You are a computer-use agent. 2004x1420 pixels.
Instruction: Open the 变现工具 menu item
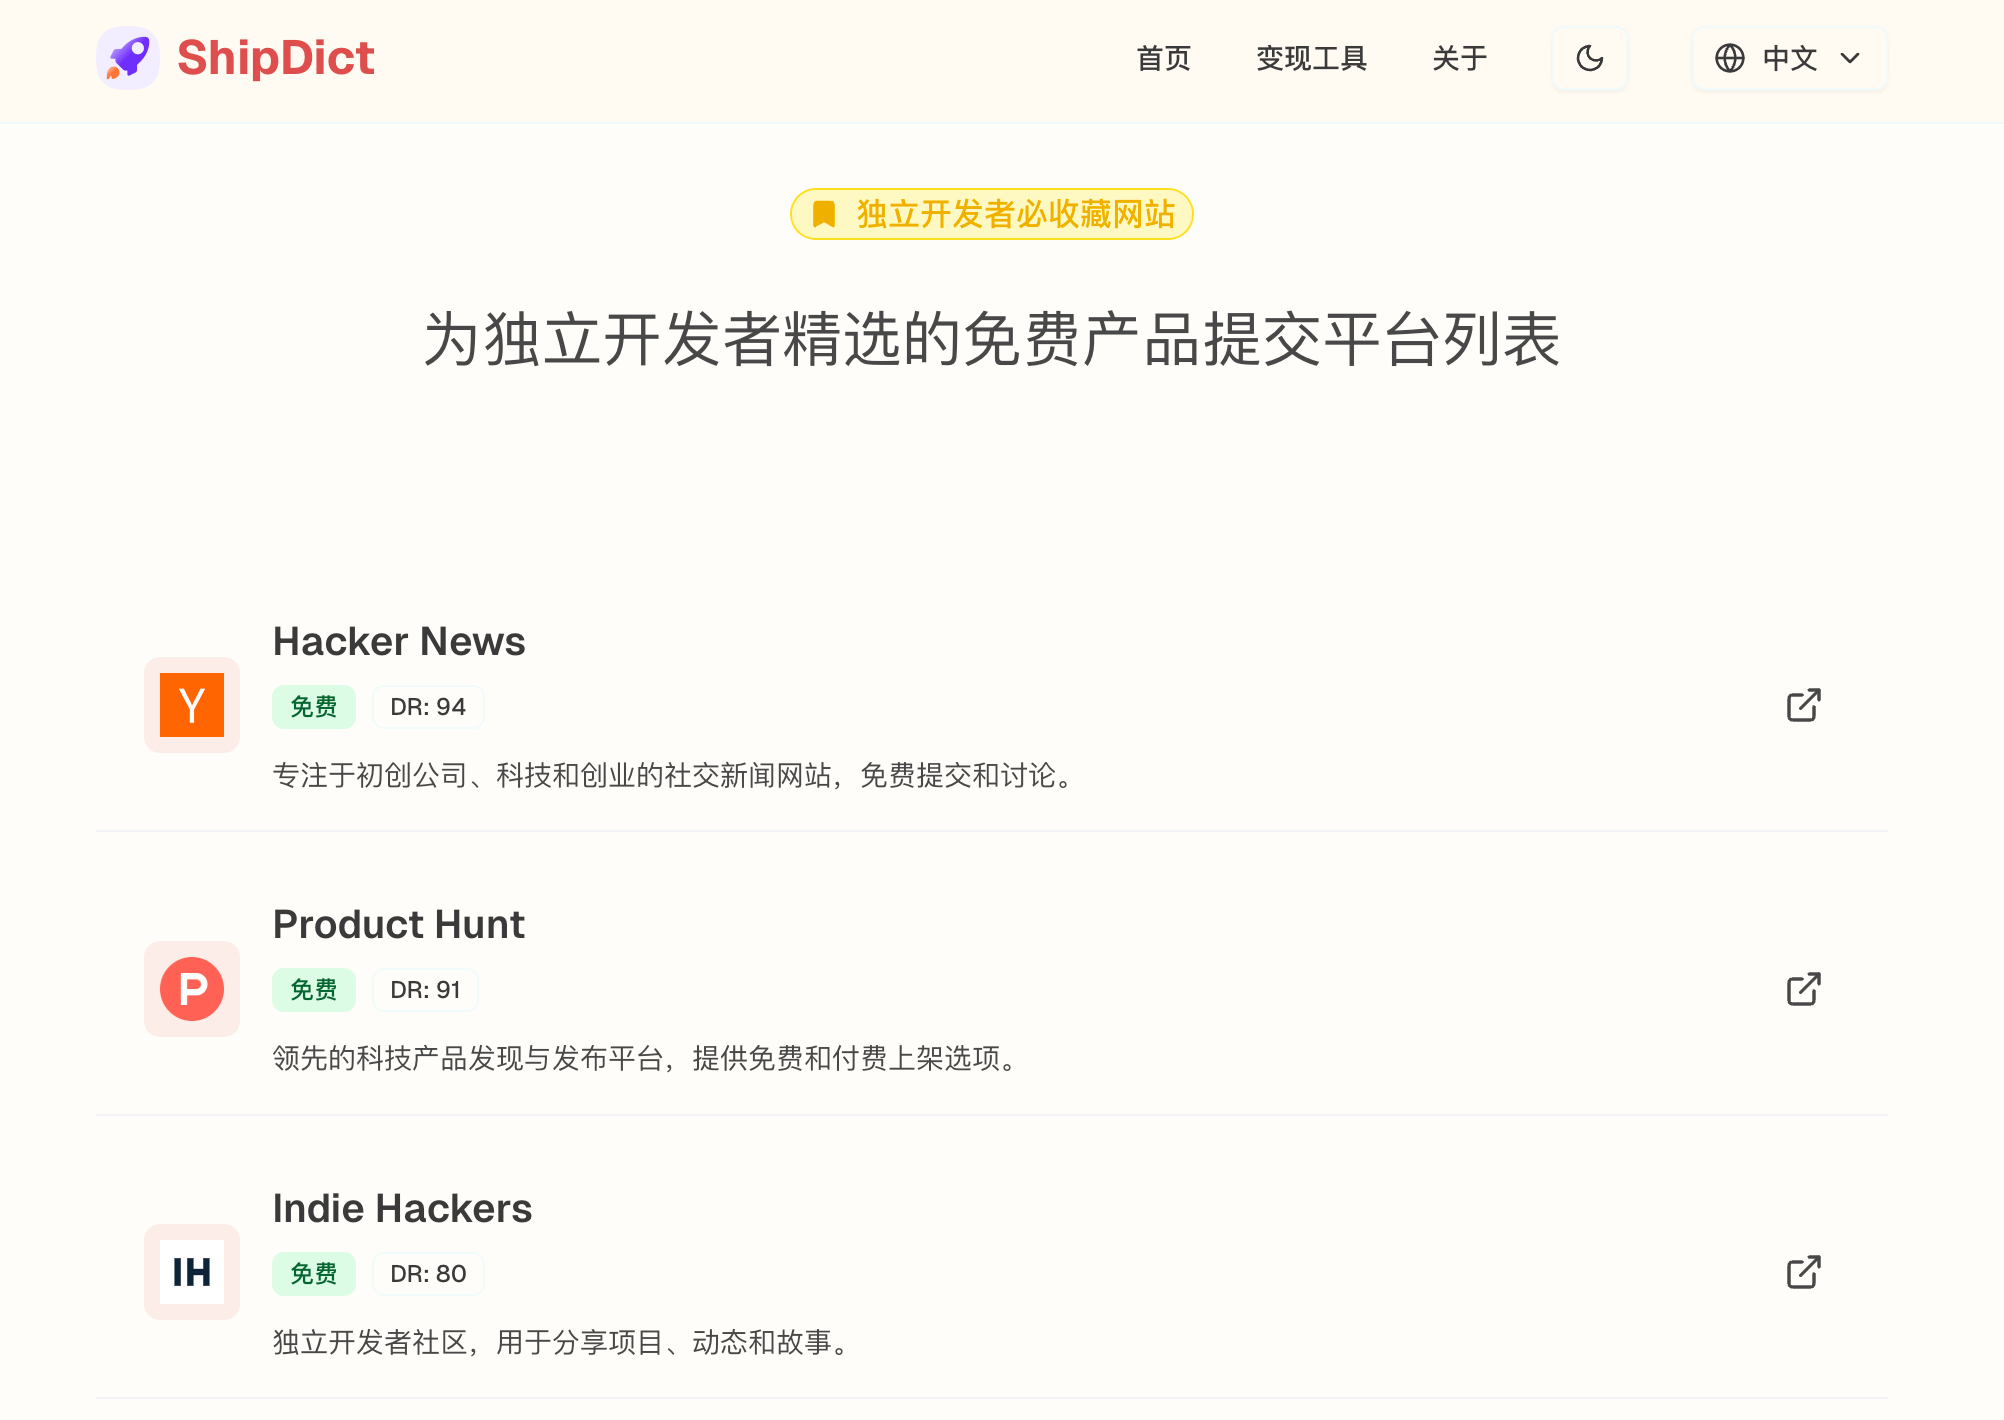[1311, 58]
